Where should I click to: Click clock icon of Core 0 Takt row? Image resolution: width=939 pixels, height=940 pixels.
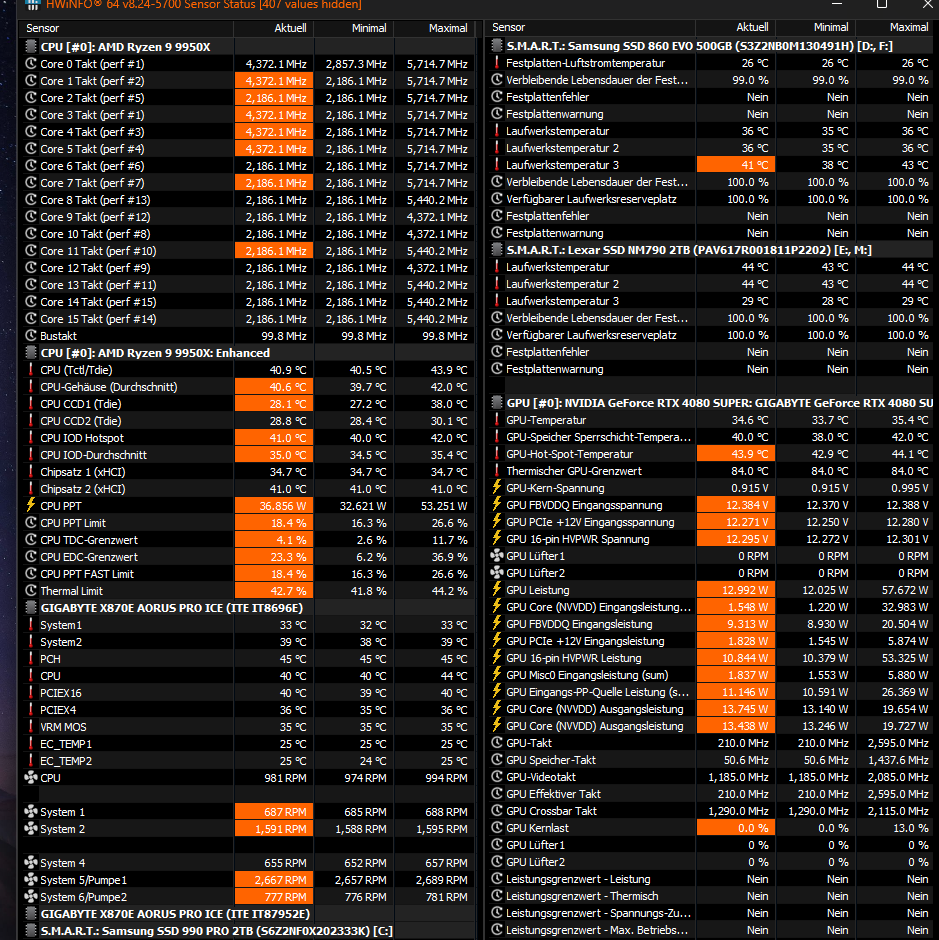31,64
